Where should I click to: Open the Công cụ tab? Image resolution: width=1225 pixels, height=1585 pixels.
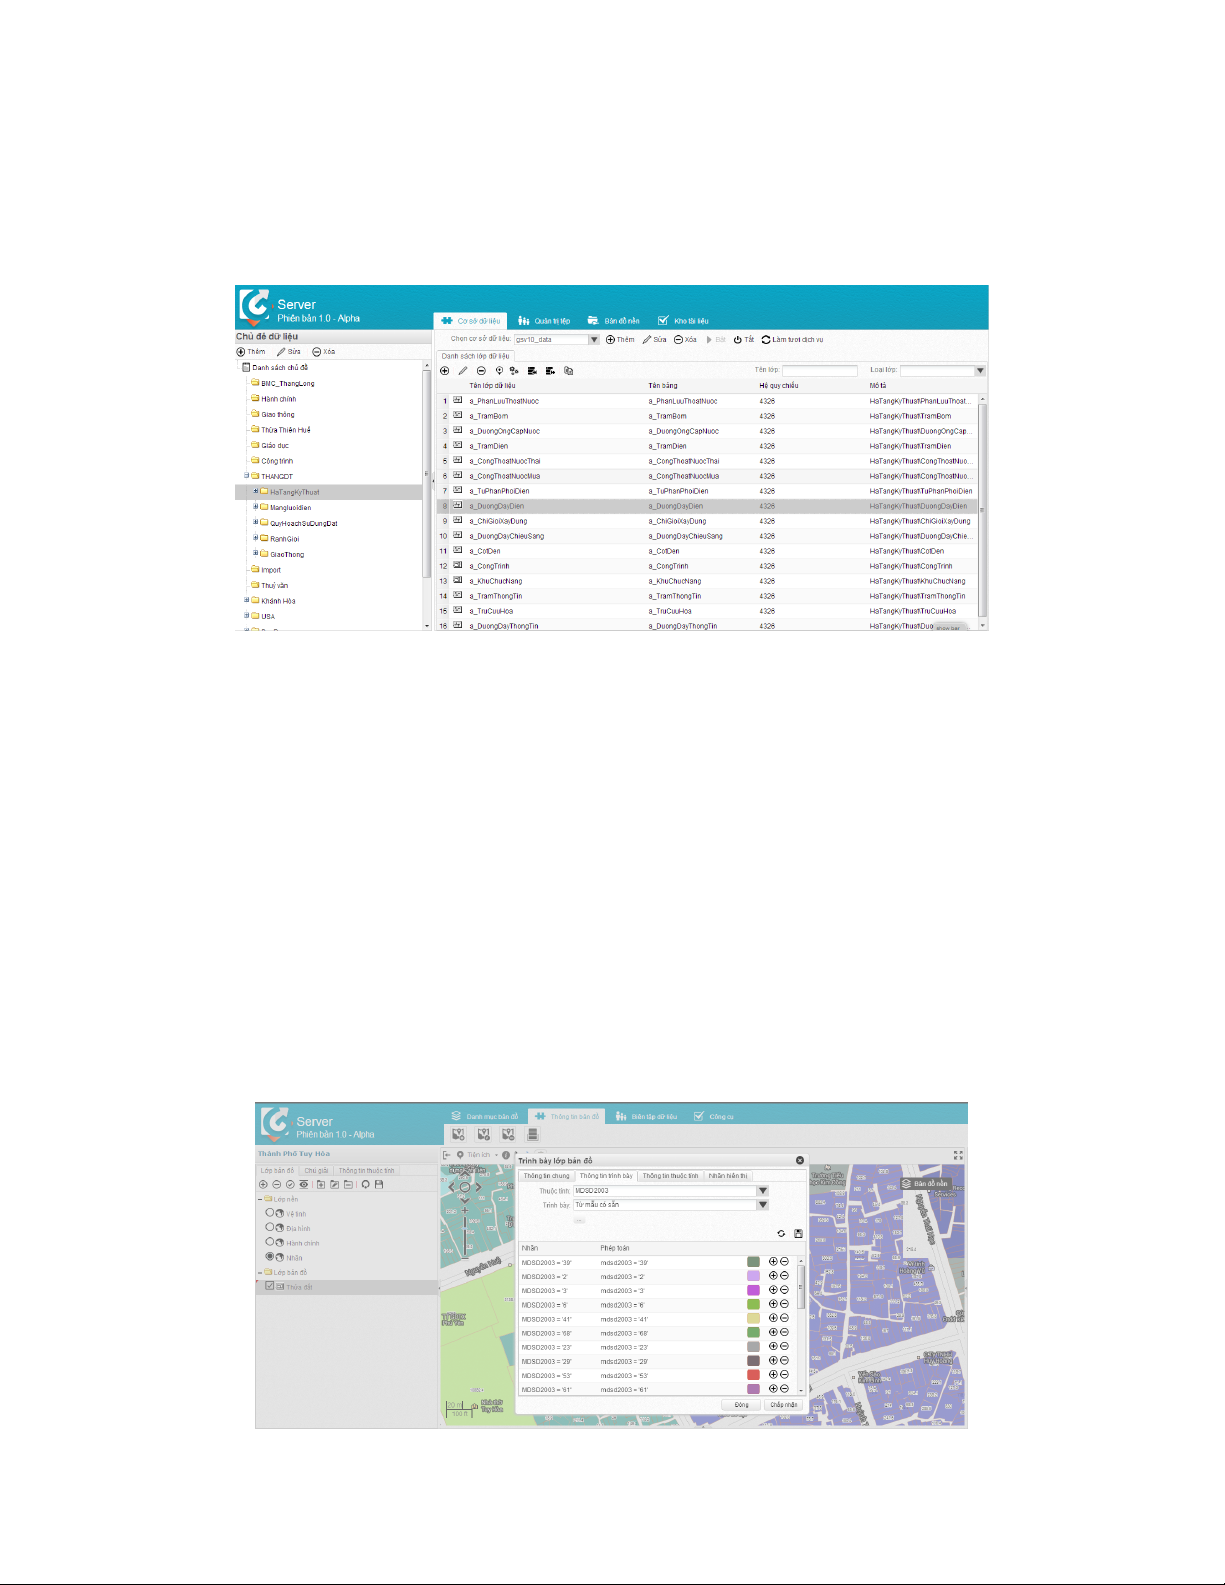[x=714, y=1117]
